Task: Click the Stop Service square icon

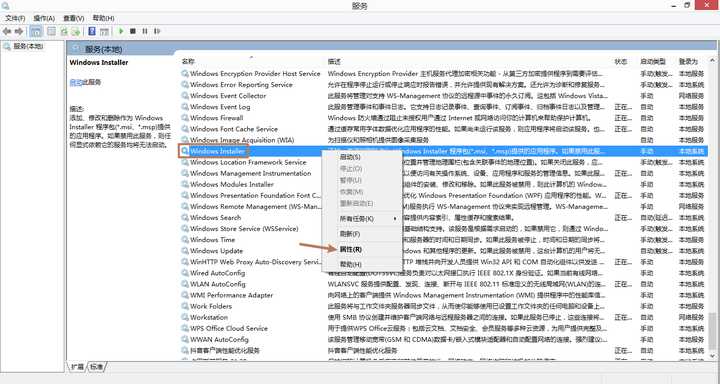Action: [133, 31]
